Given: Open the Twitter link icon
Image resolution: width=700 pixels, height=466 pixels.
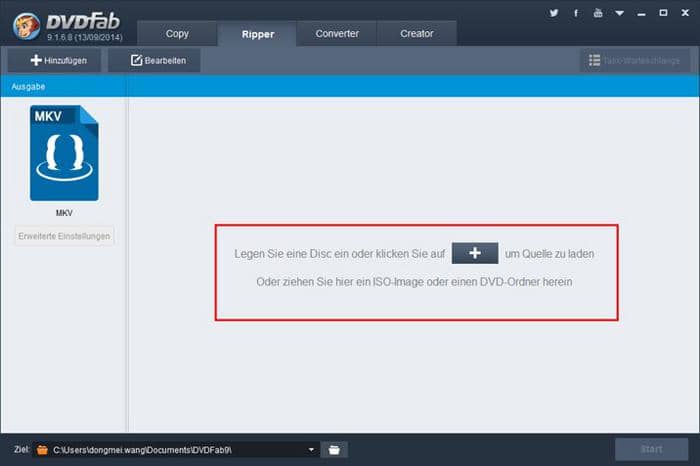Looking at the screenshot, I should [554, 13].
